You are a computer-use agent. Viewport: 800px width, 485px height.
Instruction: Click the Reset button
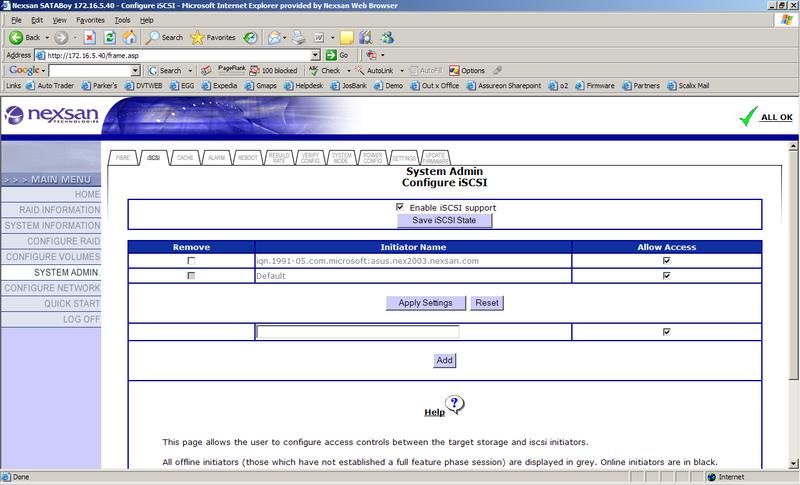[x=487, y=303]
